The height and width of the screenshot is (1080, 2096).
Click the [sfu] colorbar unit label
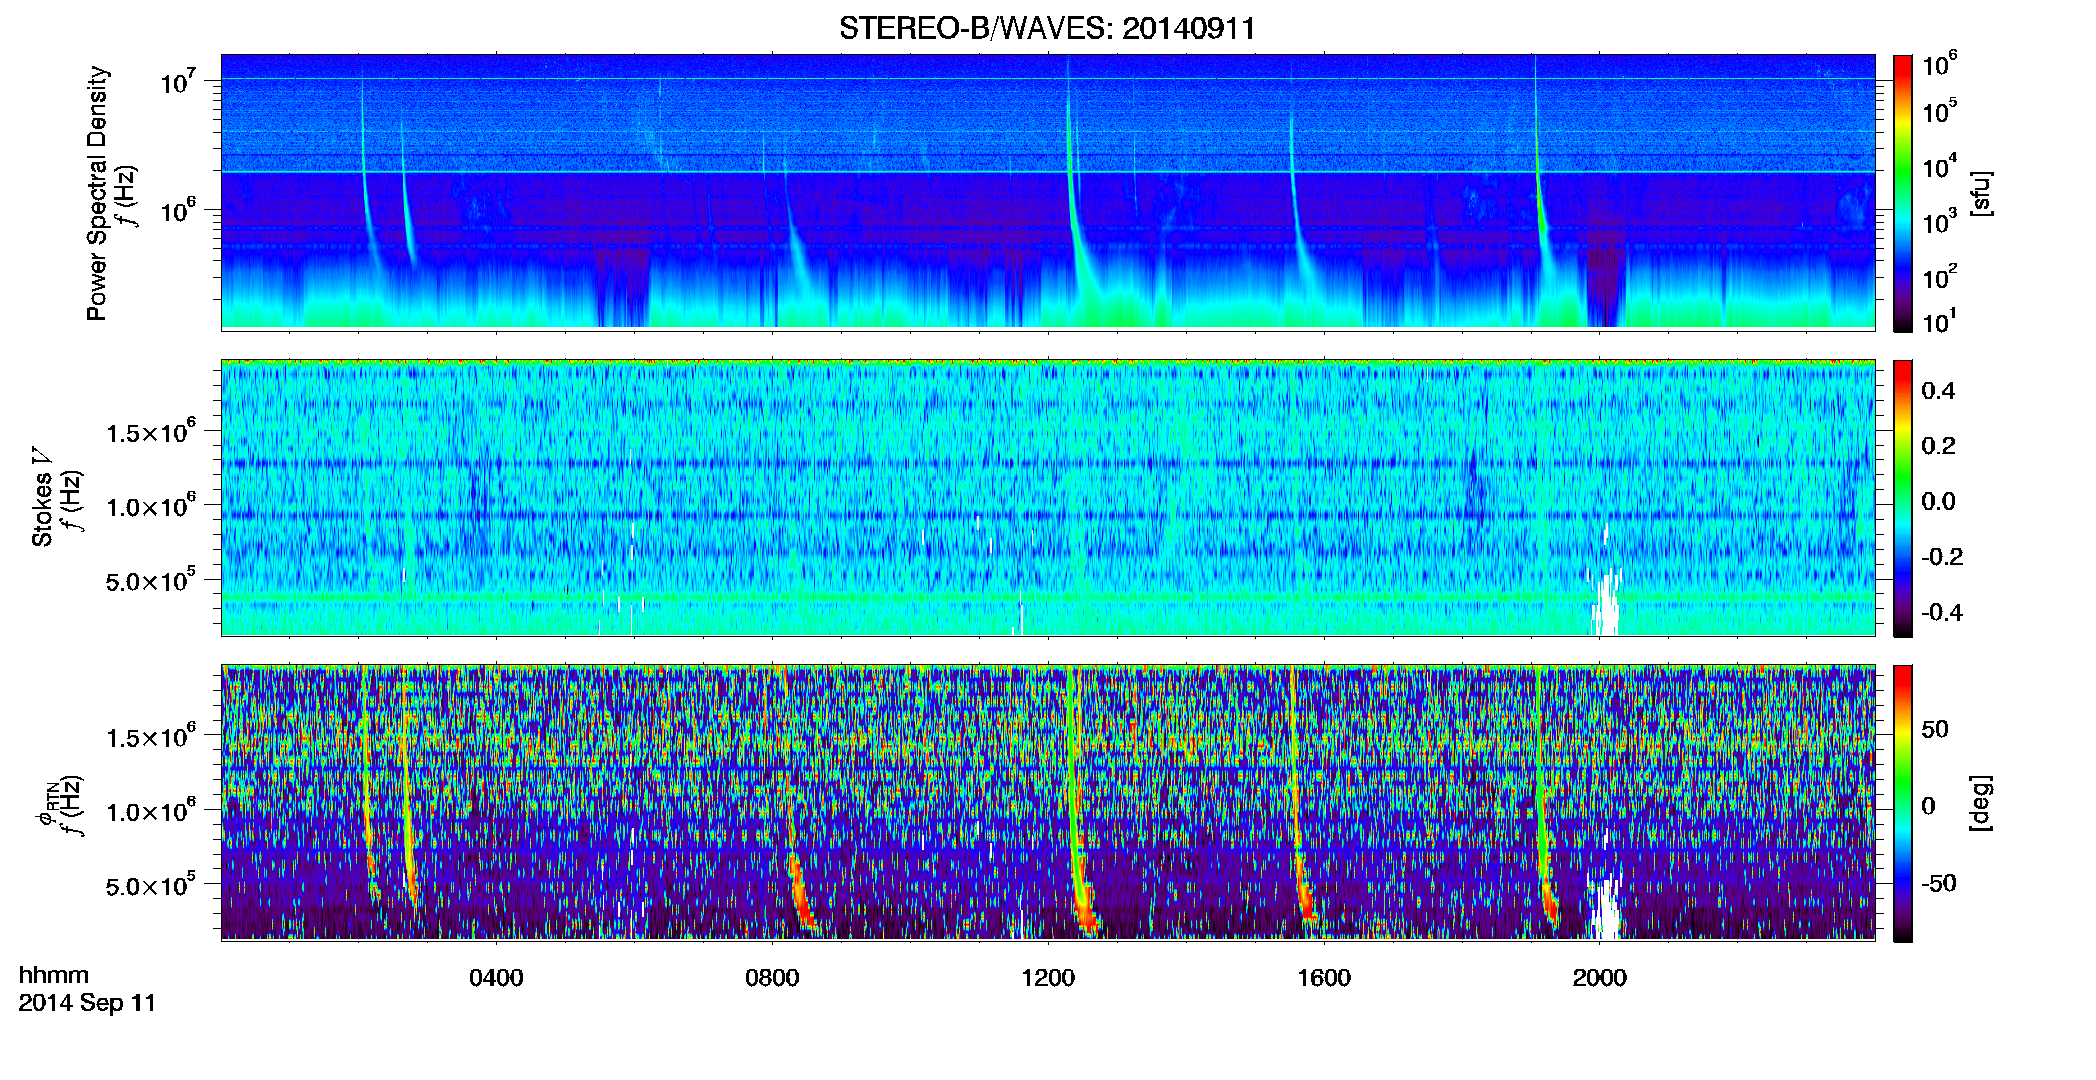1981,193
